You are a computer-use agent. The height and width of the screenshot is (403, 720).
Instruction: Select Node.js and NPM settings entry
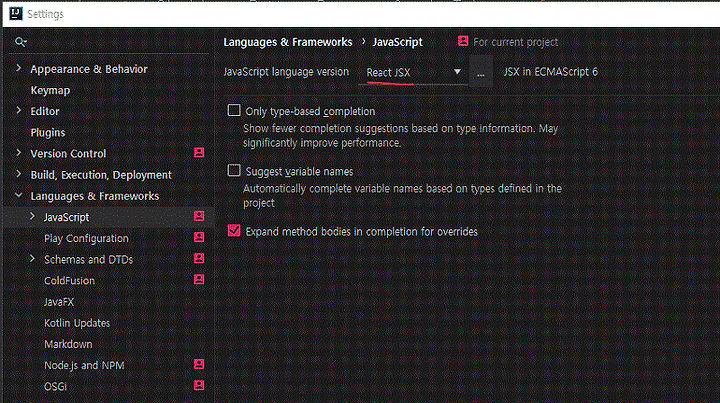click(x=84, y=365)
